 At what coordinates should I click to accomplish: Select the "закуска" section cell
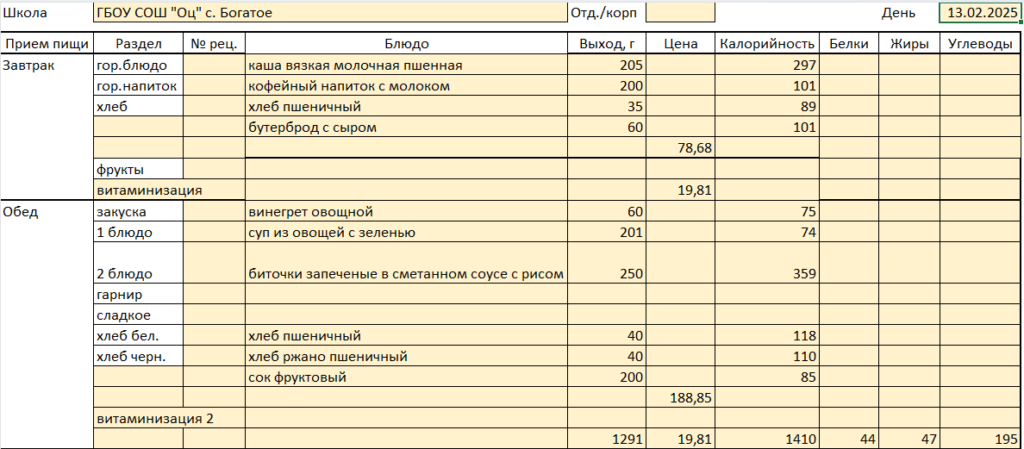138,212
